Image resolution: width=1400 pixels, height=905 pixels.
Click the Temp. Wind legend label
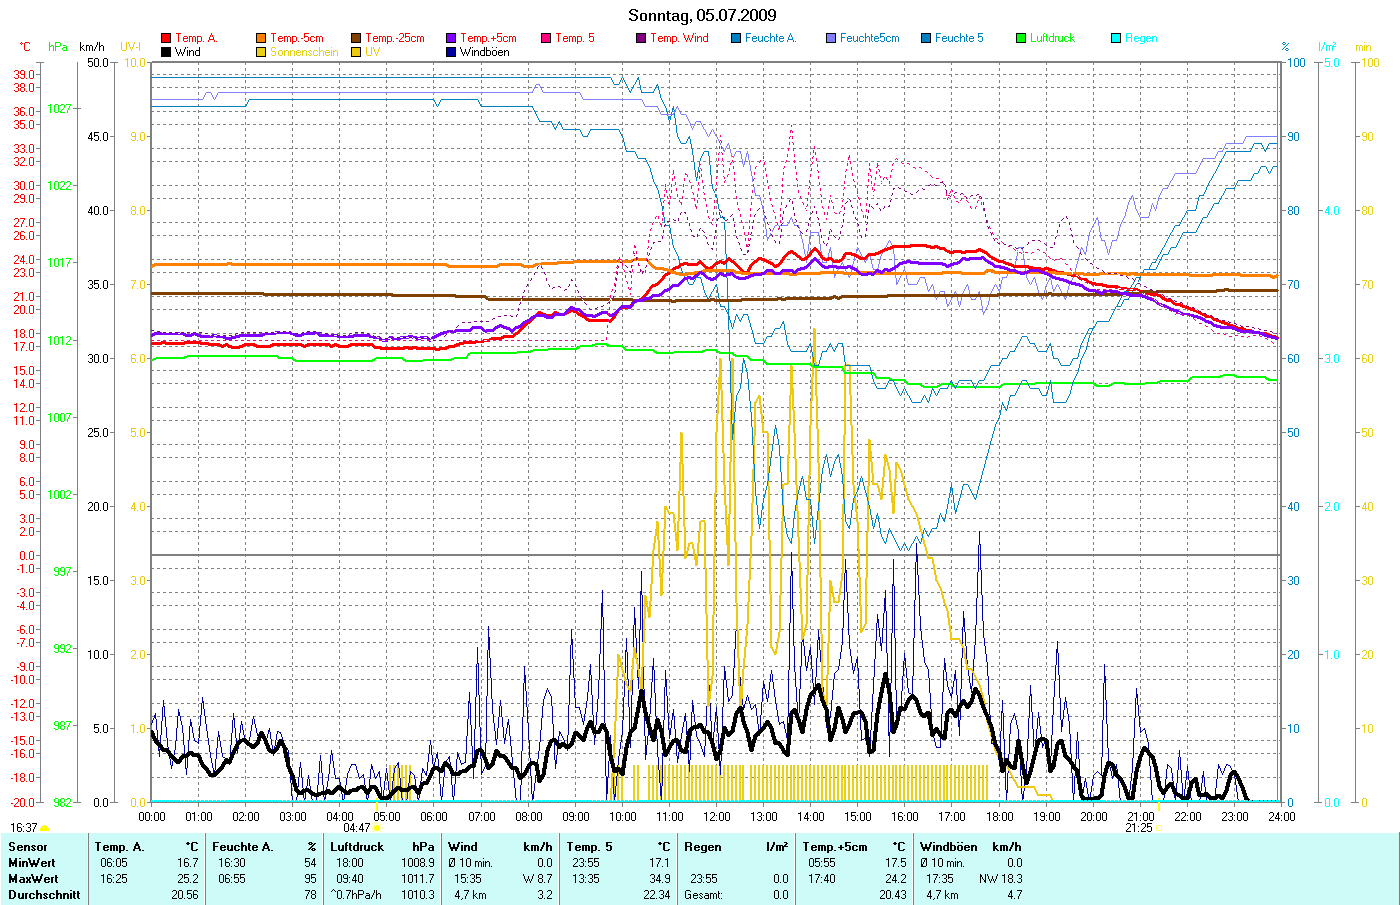pos(679,38)
